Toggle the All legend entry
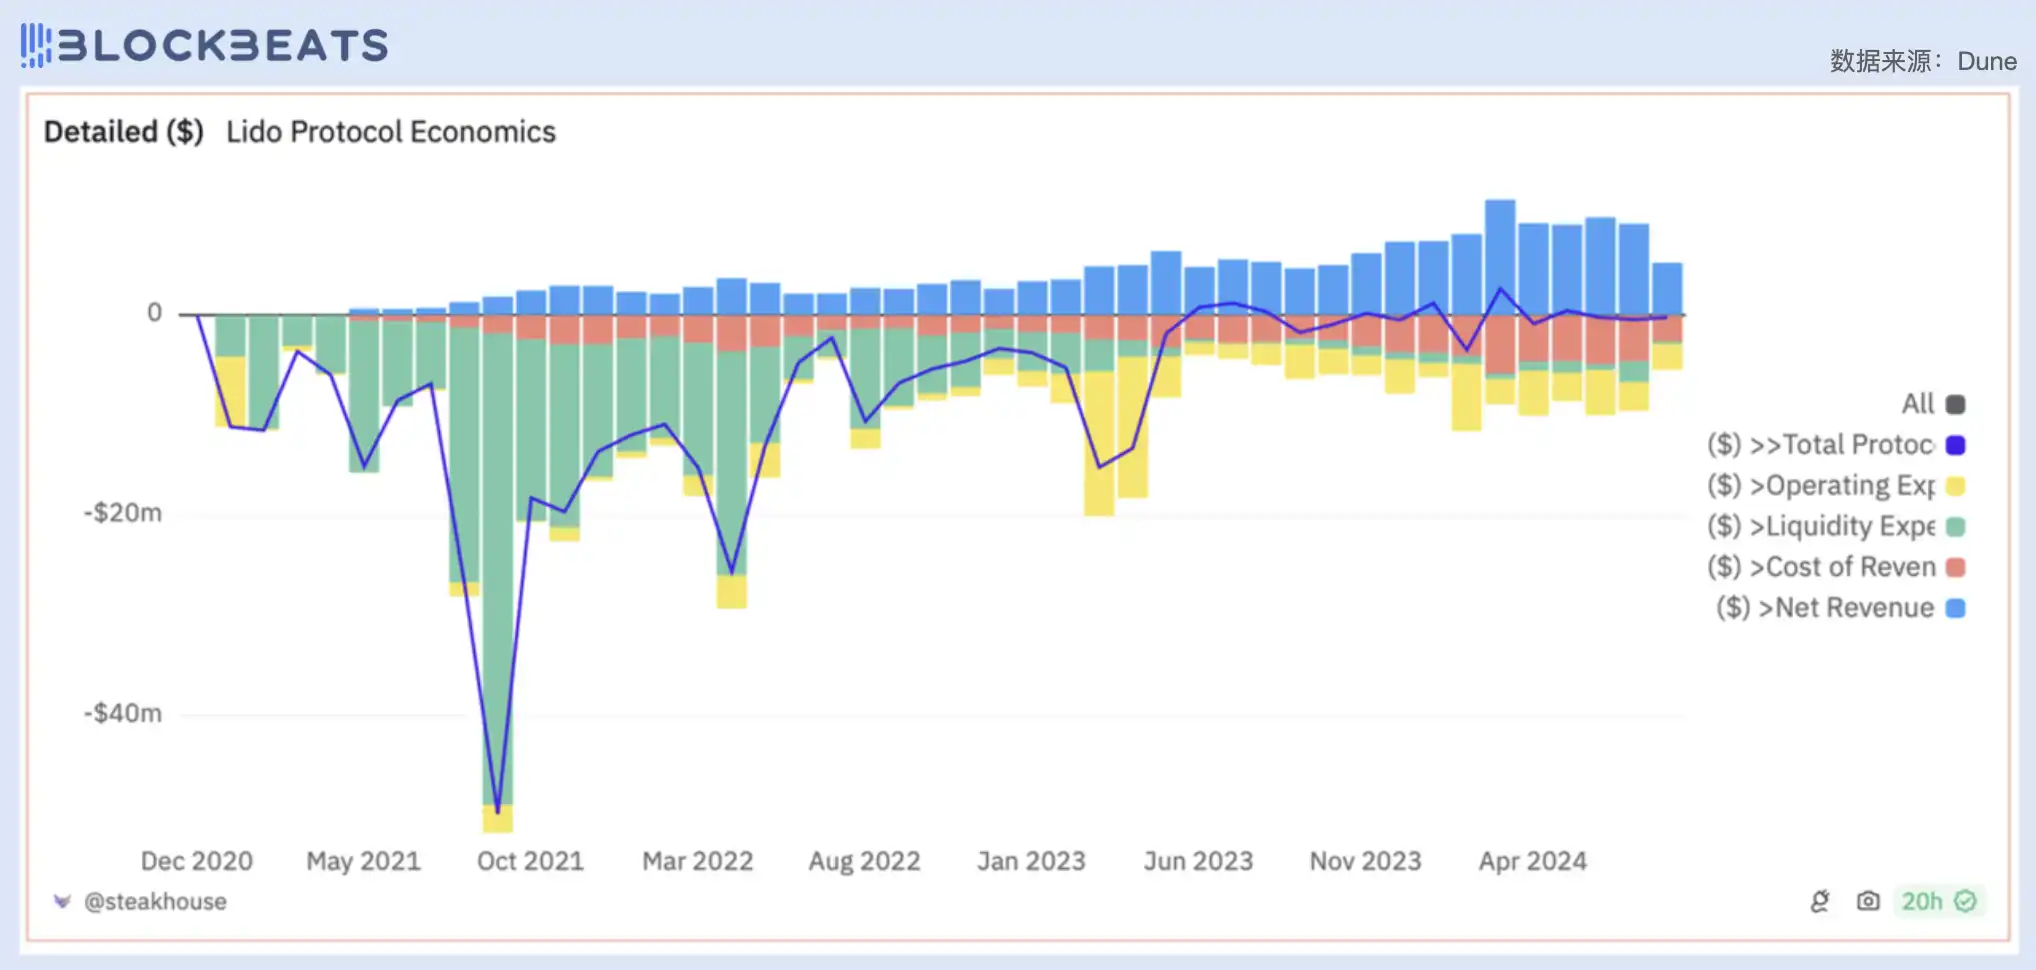This screenshot has width=2036, height=970. click(1917, 404)
